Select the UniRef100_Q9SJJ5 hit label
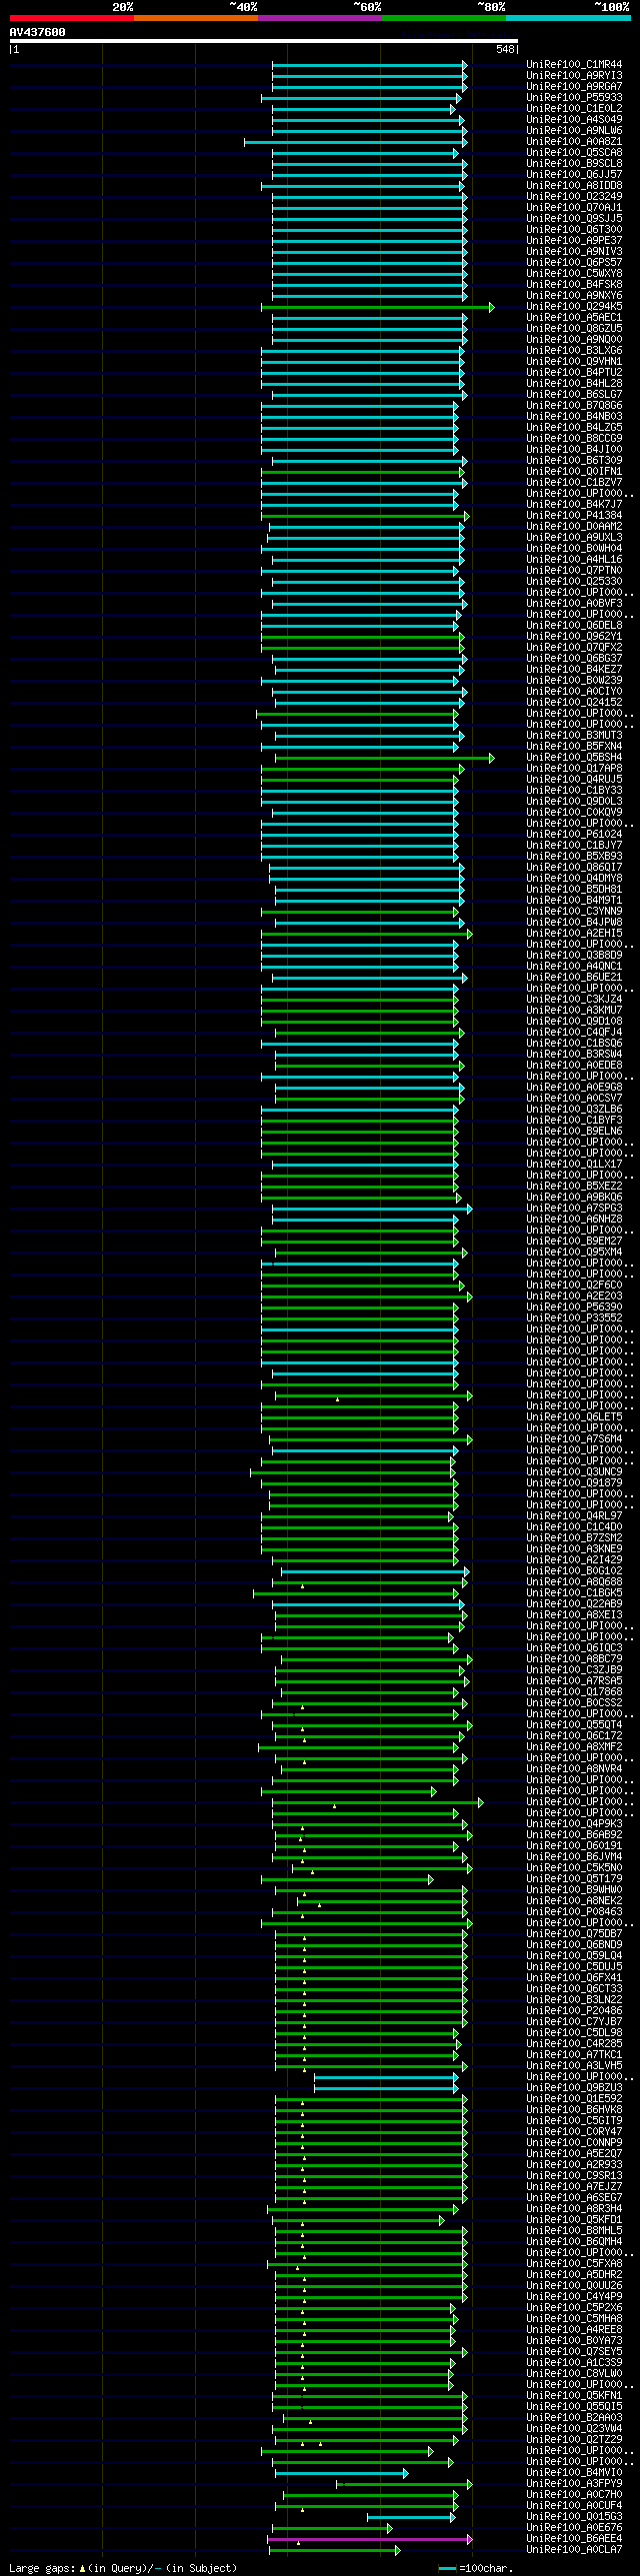 click(x=574, y=219)
